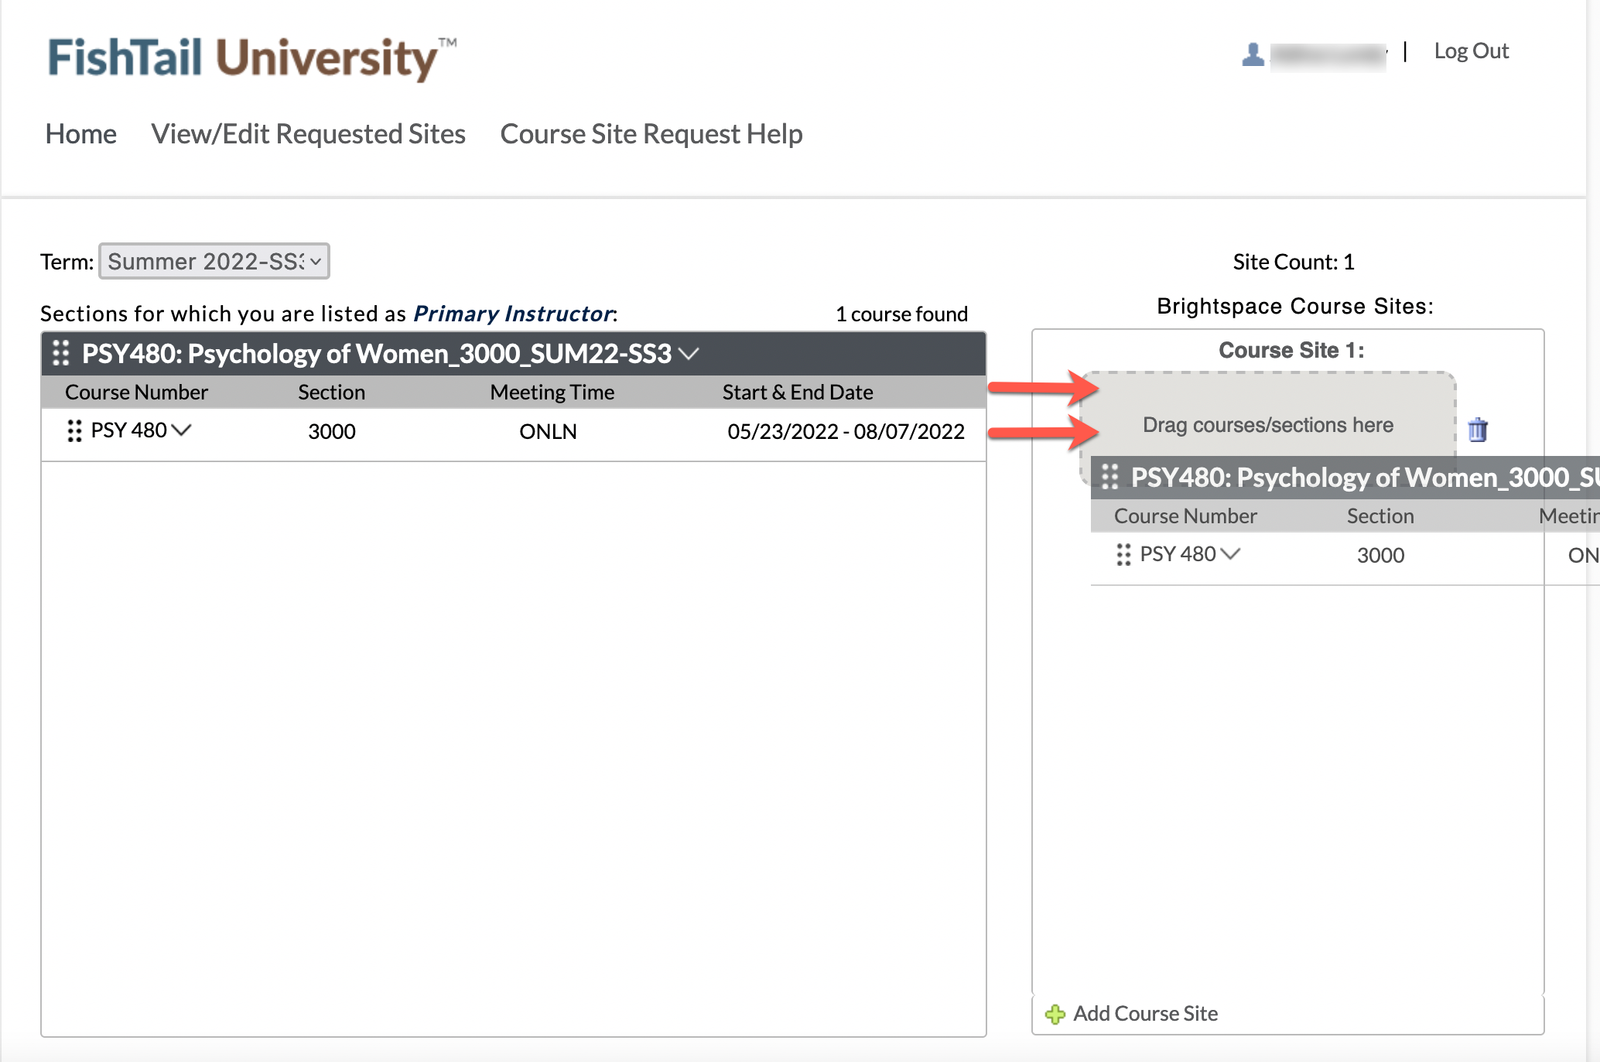Click the green plus icon for Add Course Site
Screen dimensions: 1600x1062
[x=1055, y=1014]
